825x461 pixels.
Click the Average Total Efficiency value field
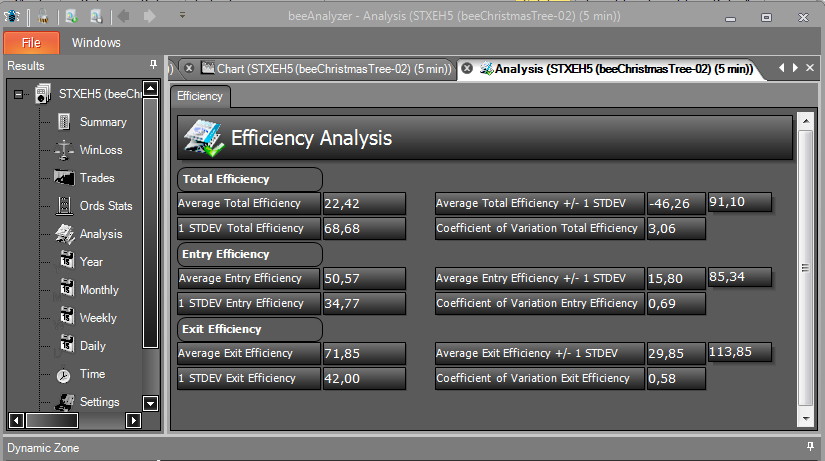[x=364, y=204]
